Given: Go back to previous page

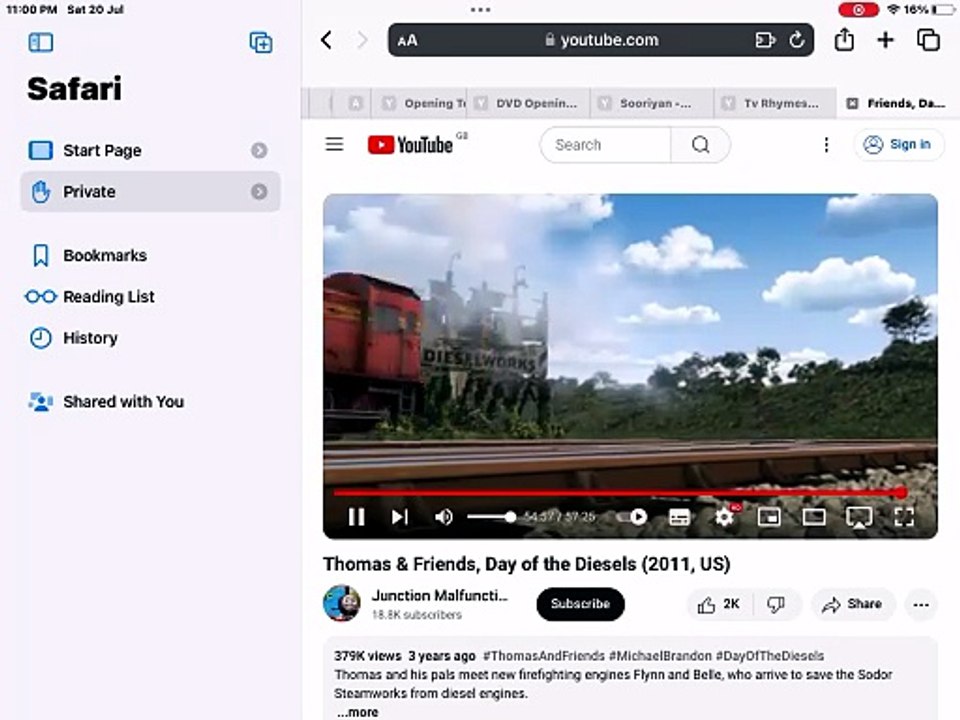Looking at the screenshot, I should click(x=327, y=40).
